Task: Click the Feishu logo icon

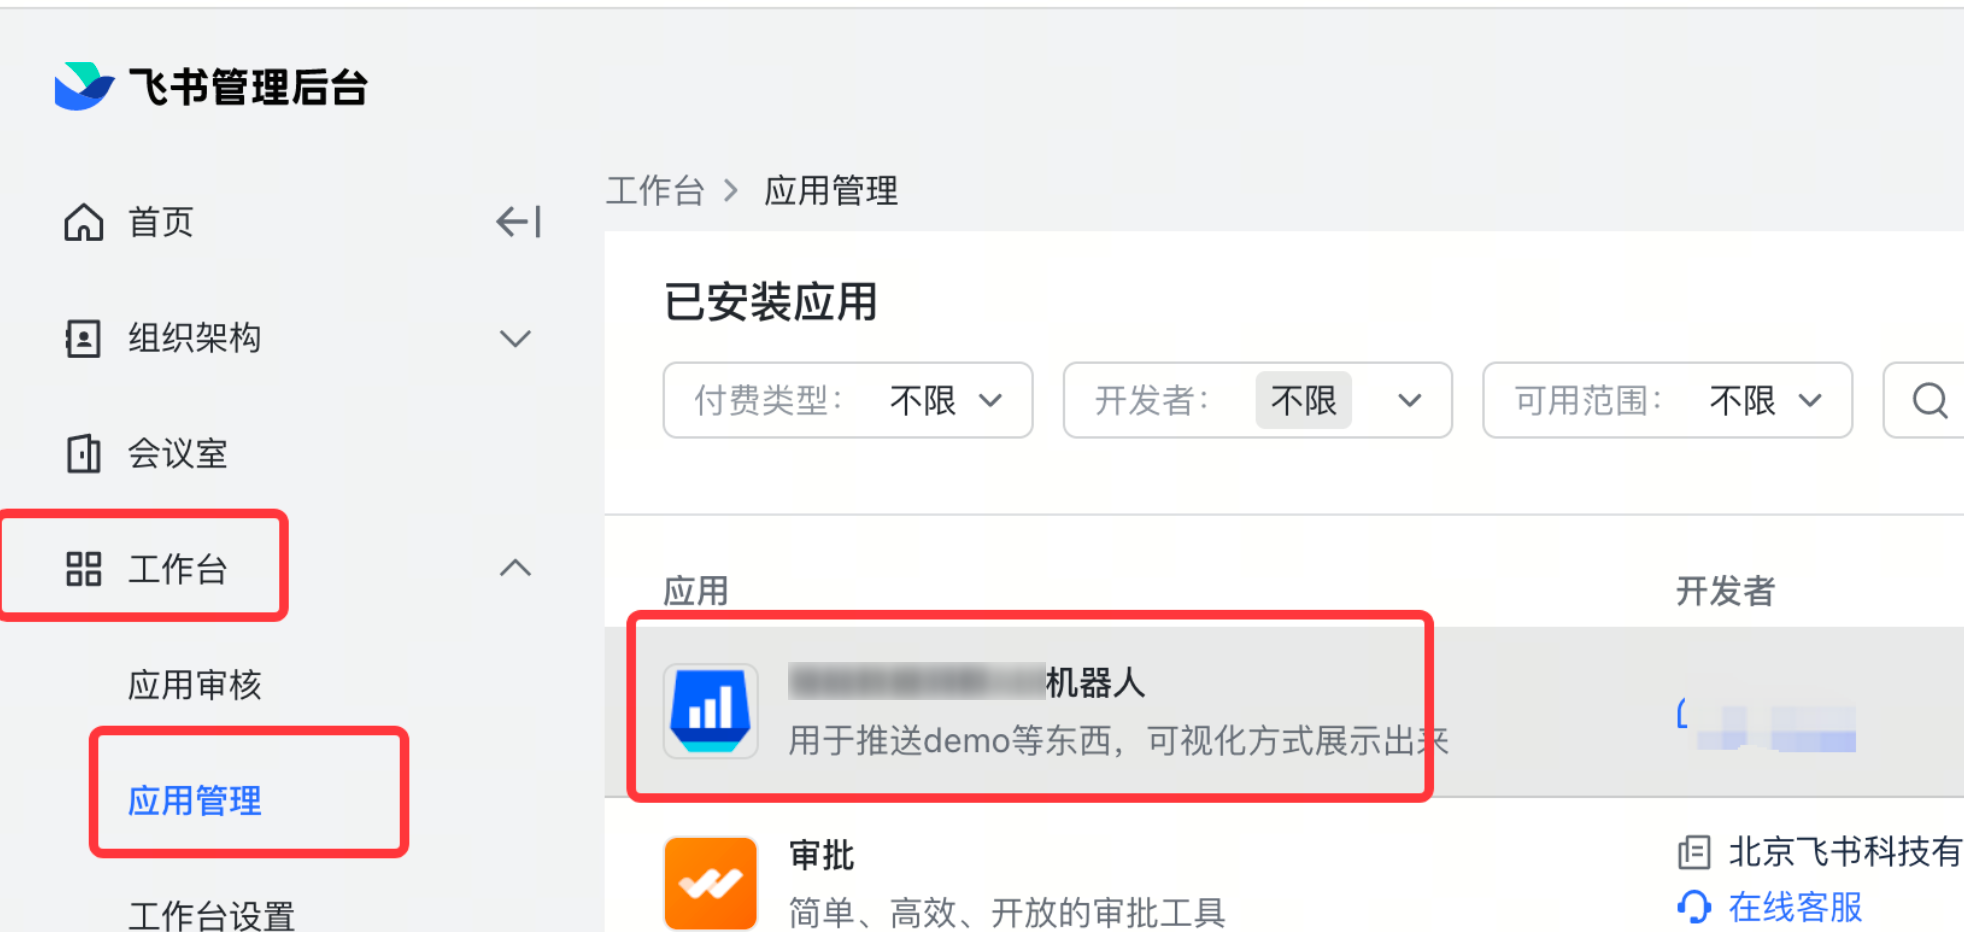Action: (x=83, y=86)
